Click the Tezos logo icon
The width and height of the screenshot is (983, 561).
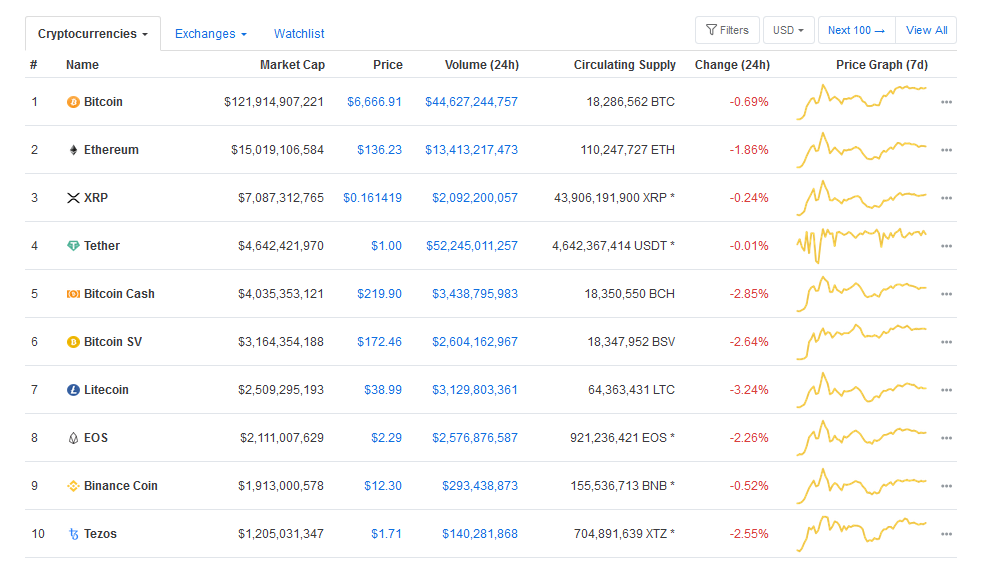(73, 534)
